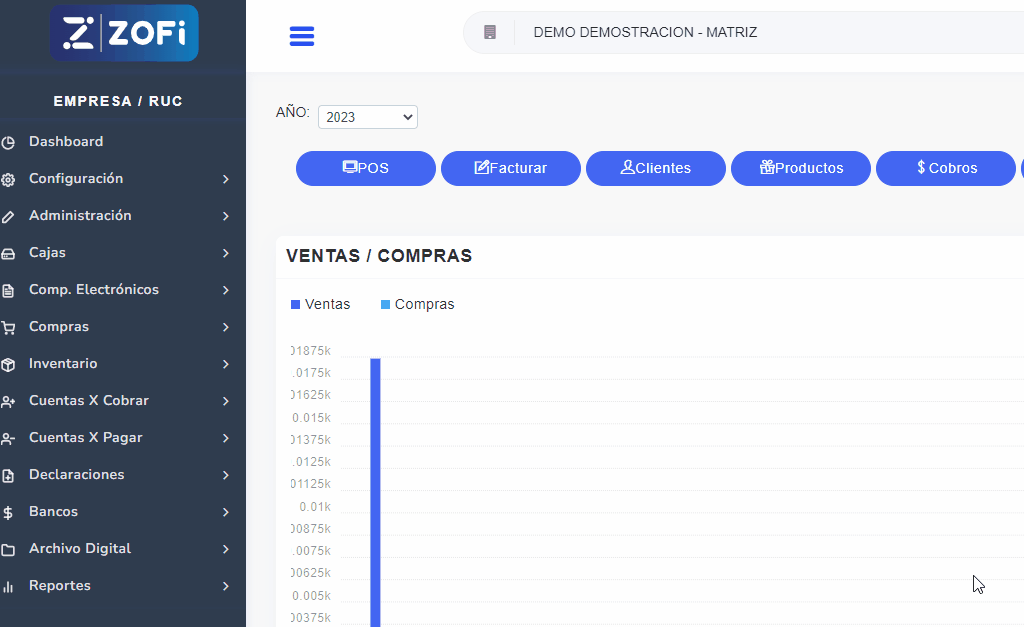Click the ZOFi logo

click(x=124, y=33)
